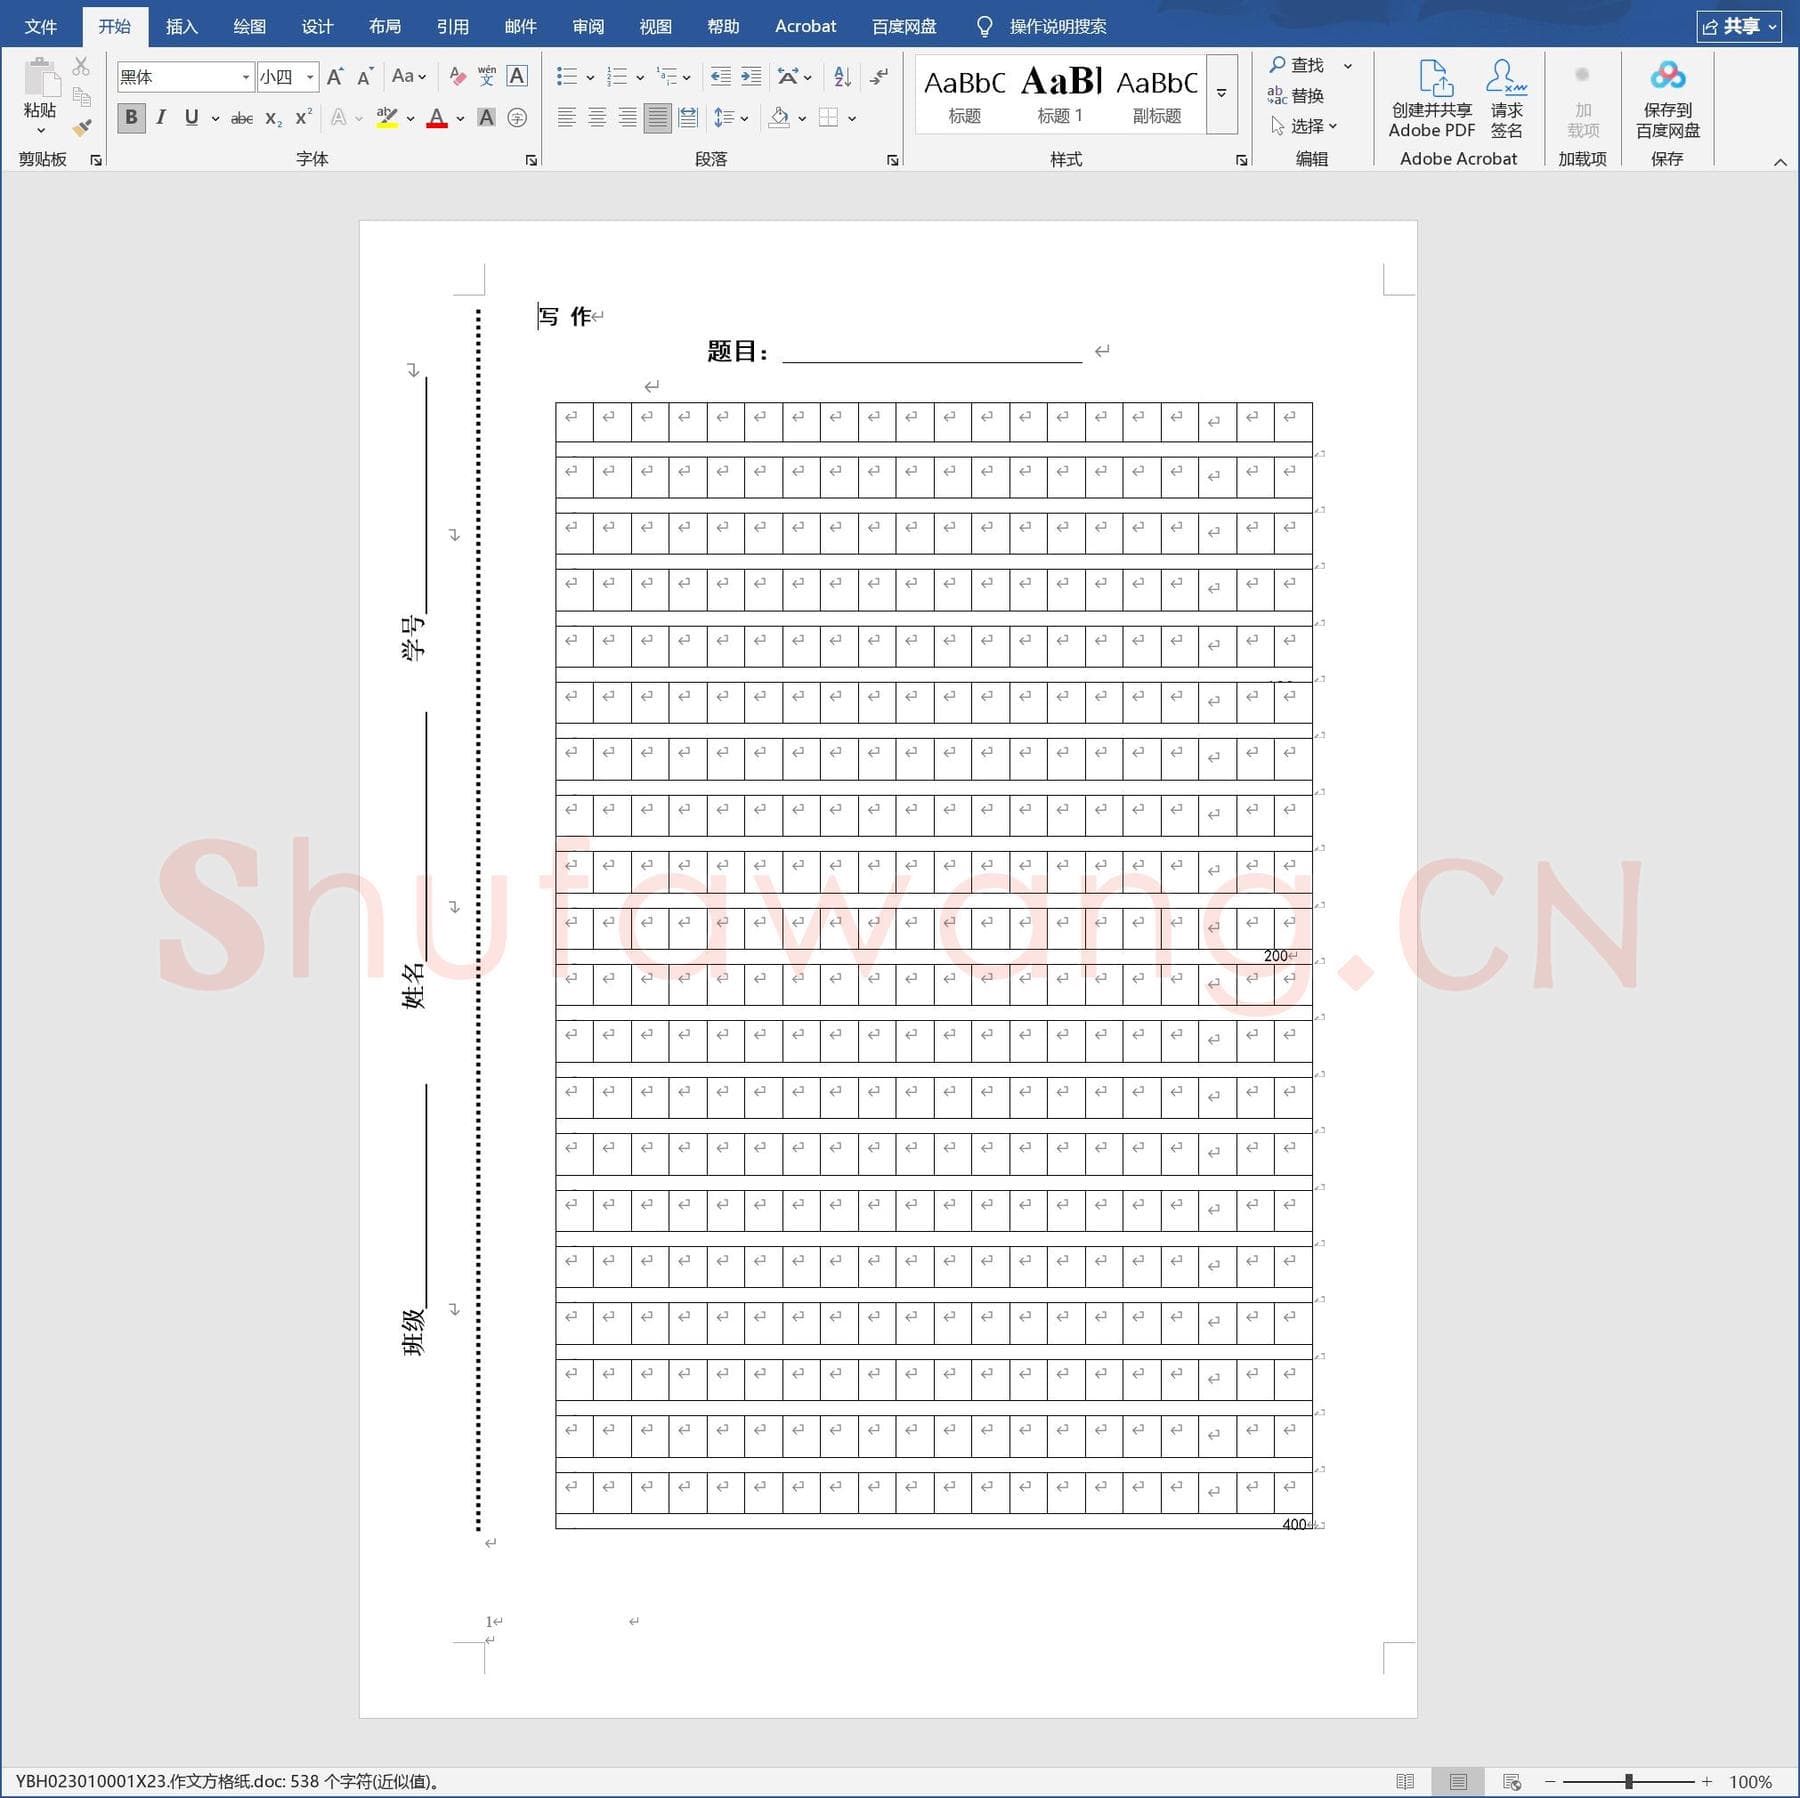Expand the bullets list dropdown arrow
The width and height of the screenshot is (1800, 1798).
tap(590, 78)
